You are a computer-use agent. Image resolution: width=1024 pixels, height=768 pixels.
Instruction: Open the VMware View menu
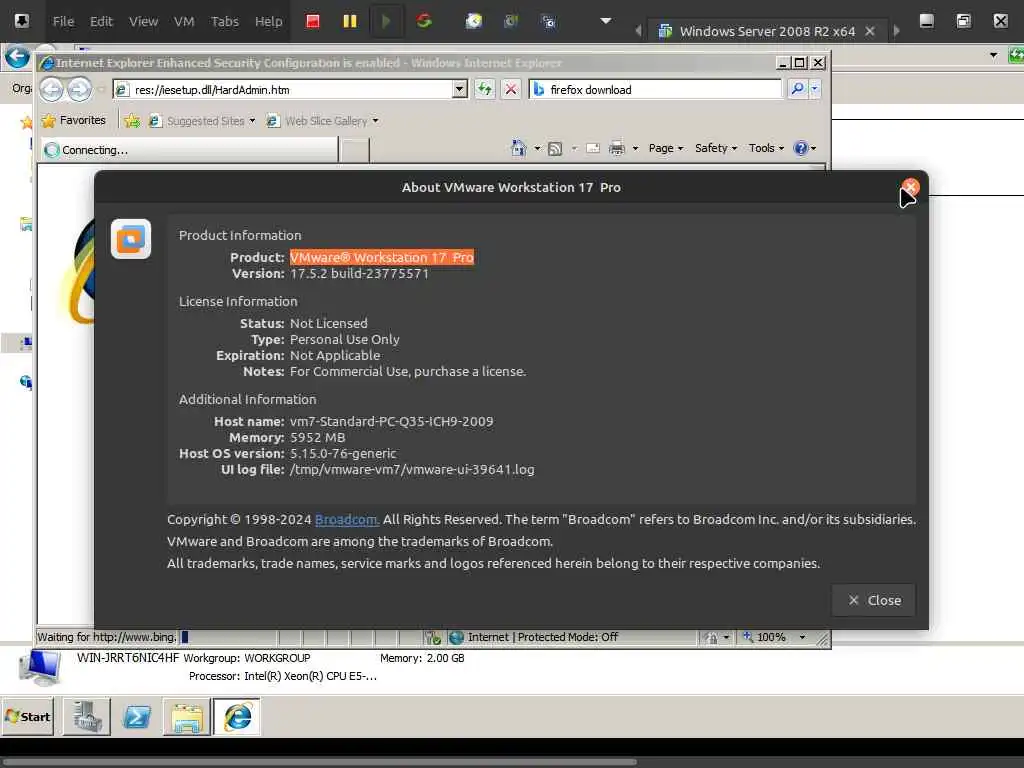[143, 21]
